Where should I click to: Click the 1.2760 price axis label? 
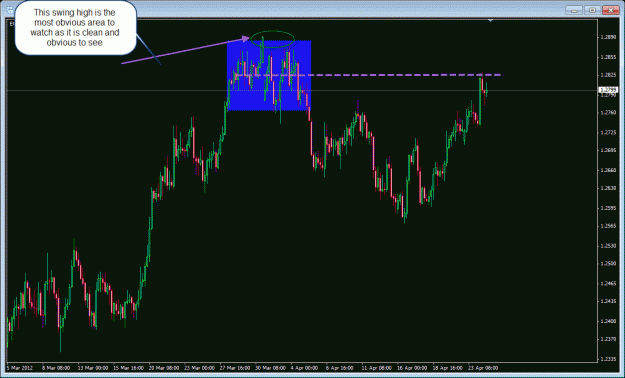tap(608, 113)
